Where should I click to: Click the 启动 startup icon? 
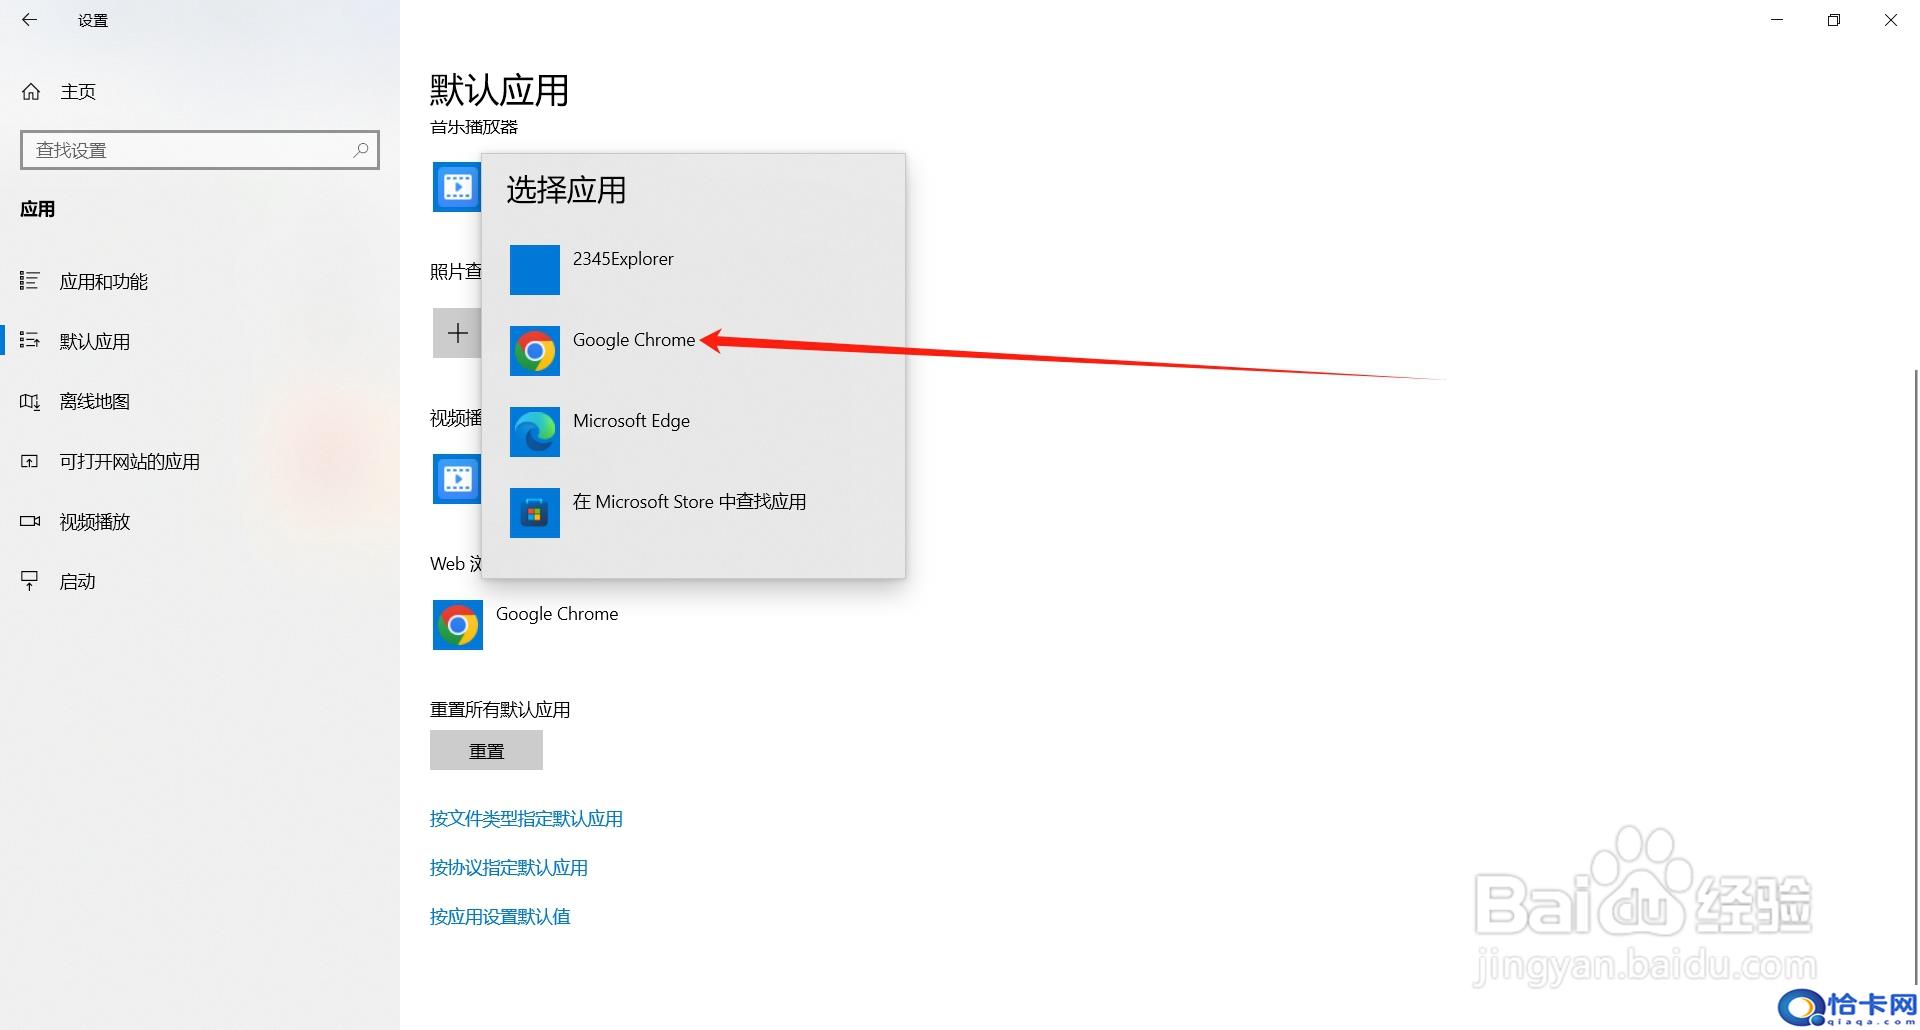coord(30,581)
